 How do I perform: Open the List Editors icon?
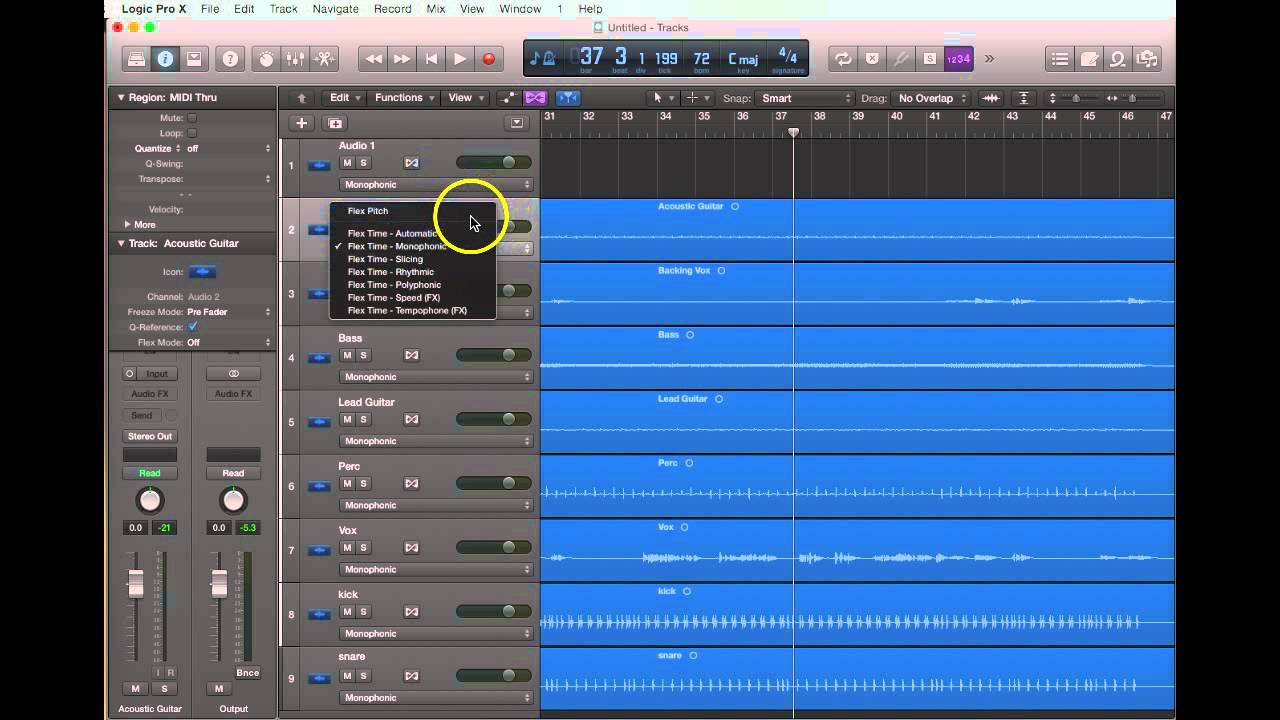(x=1060, y=59)
